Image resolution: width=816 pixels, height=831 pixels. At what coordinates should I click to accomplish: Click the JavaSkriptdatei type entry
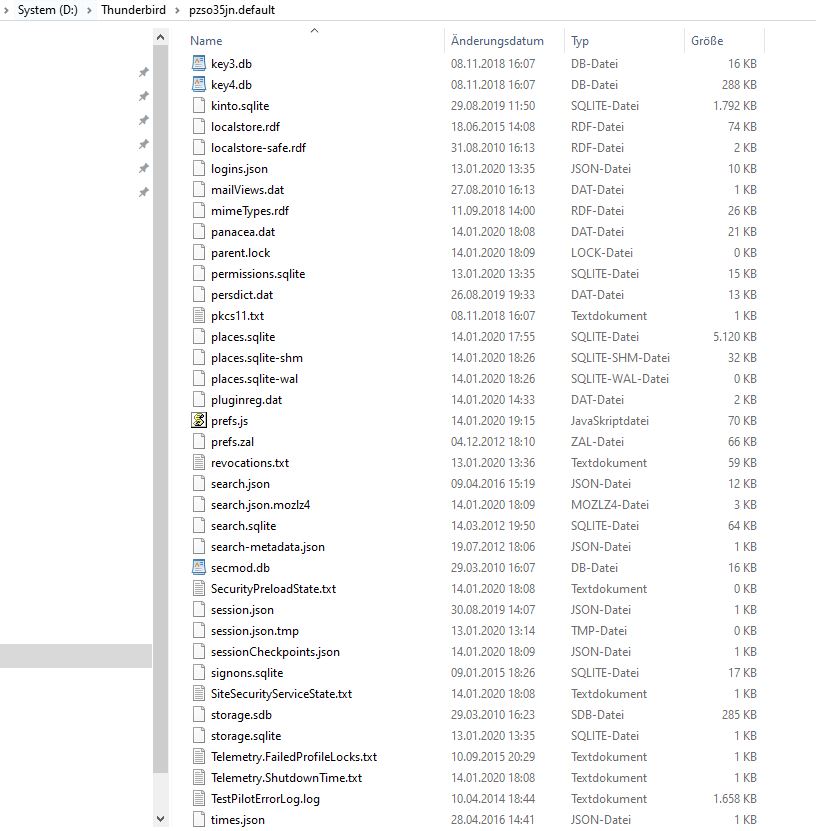point(609,421)
